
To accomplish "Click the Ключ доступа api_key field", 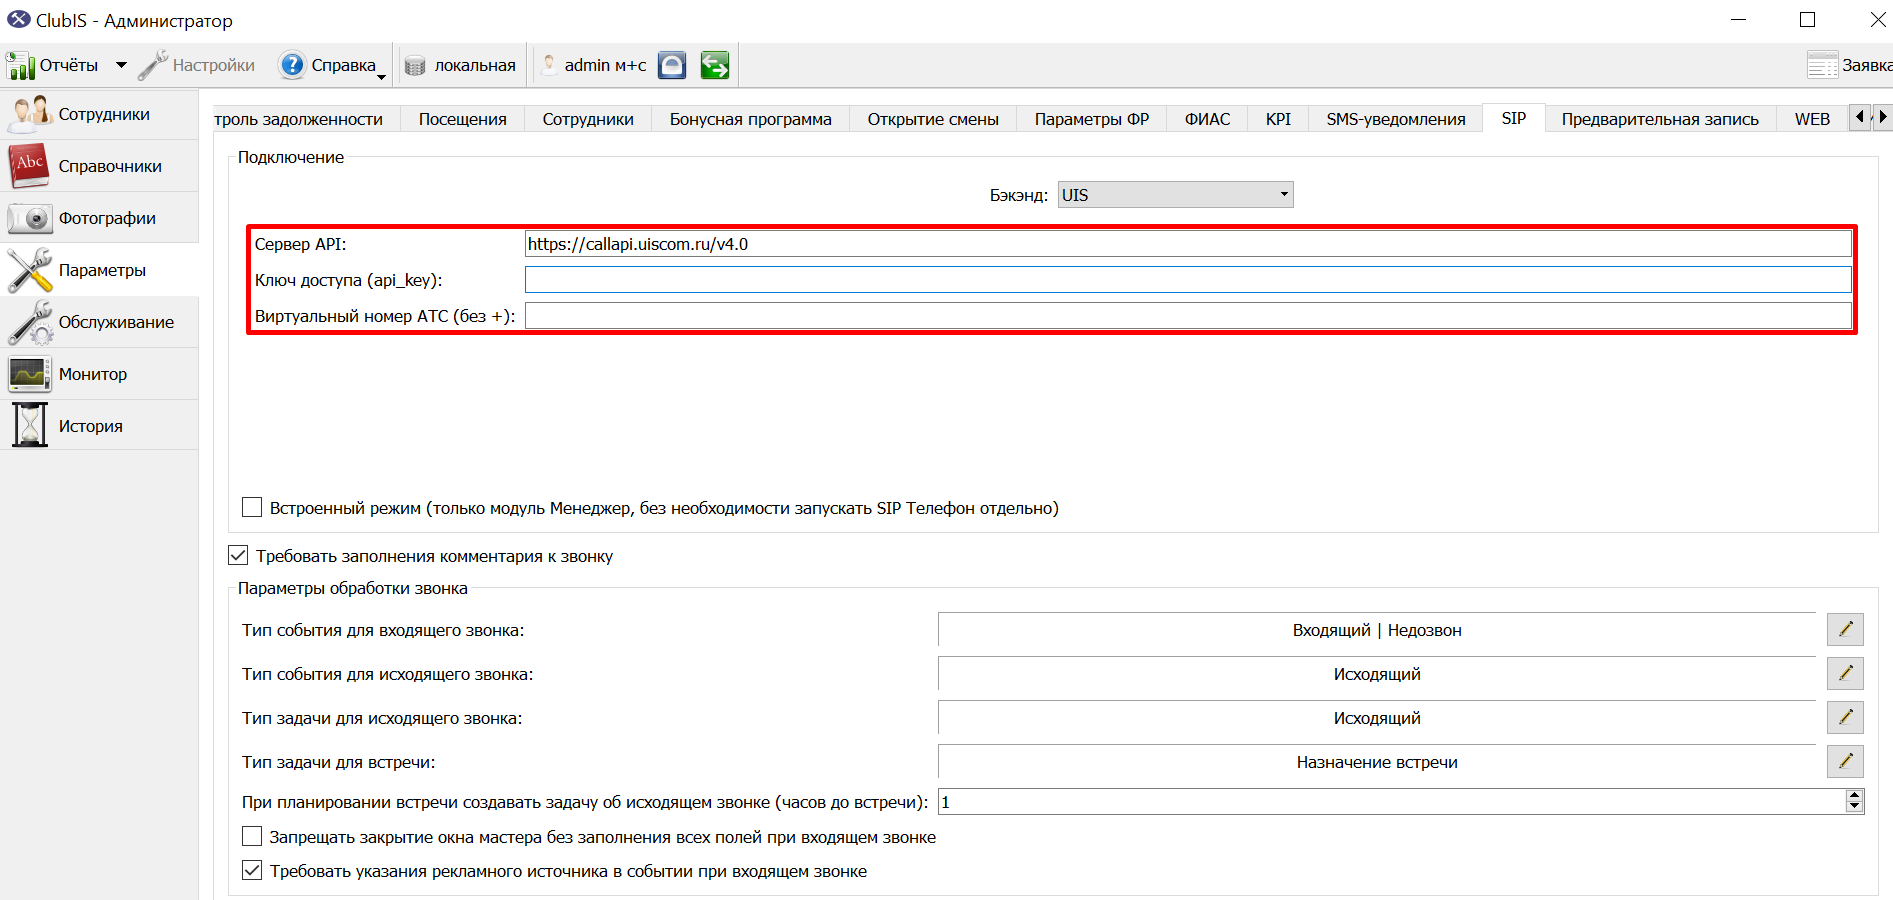I will 1188,280.
